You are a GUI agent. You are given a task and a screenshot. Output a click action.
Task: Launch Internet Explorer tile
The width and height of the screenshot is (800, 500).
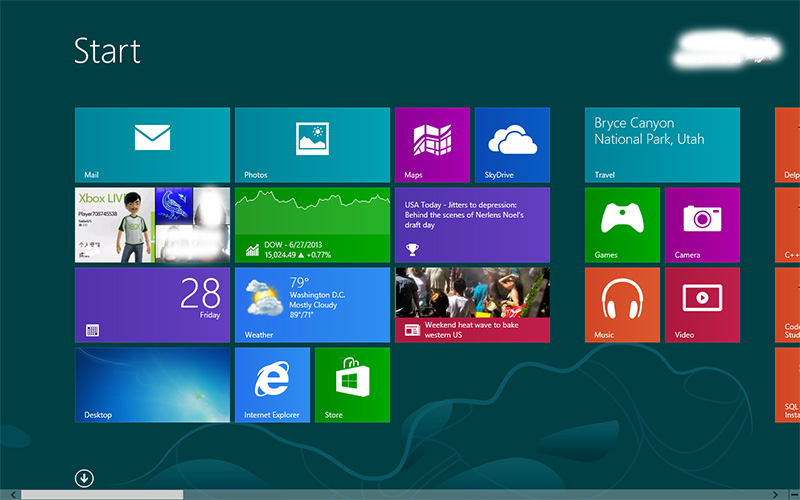[272, 385]
